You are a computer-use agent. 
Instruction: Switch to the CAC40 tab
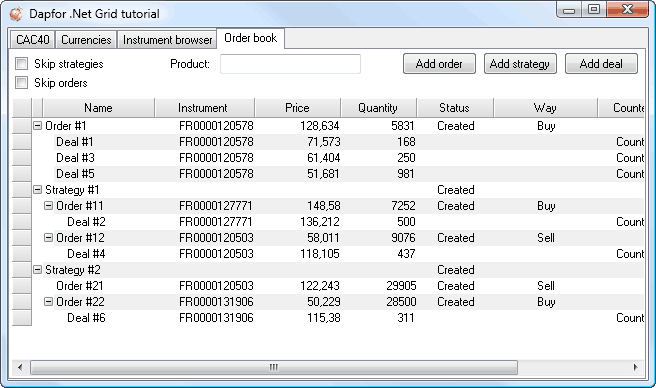tap(33, 40)
